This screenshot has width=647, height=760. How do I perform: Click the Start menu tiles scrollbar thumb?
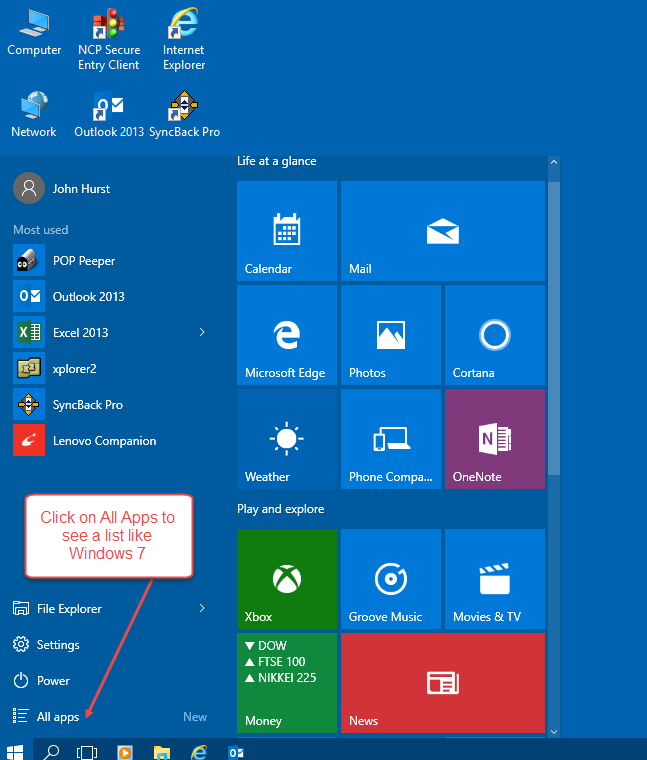pos(554,329)
